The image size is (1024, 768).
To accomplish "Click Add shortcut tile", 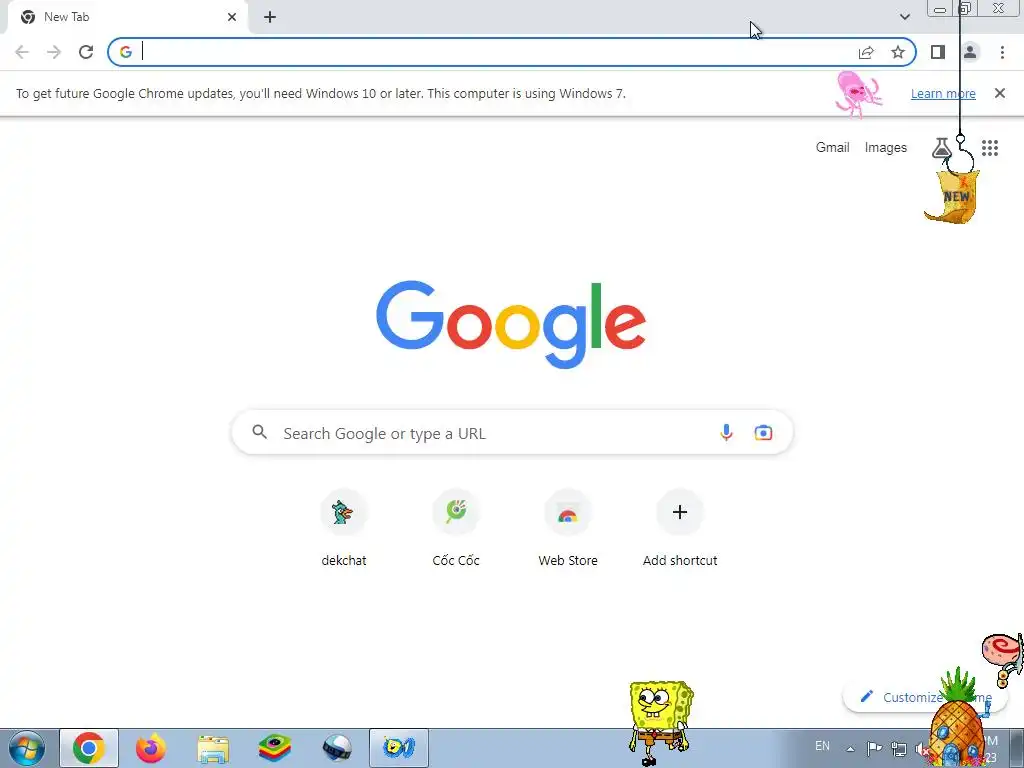I will coord(680,528).
